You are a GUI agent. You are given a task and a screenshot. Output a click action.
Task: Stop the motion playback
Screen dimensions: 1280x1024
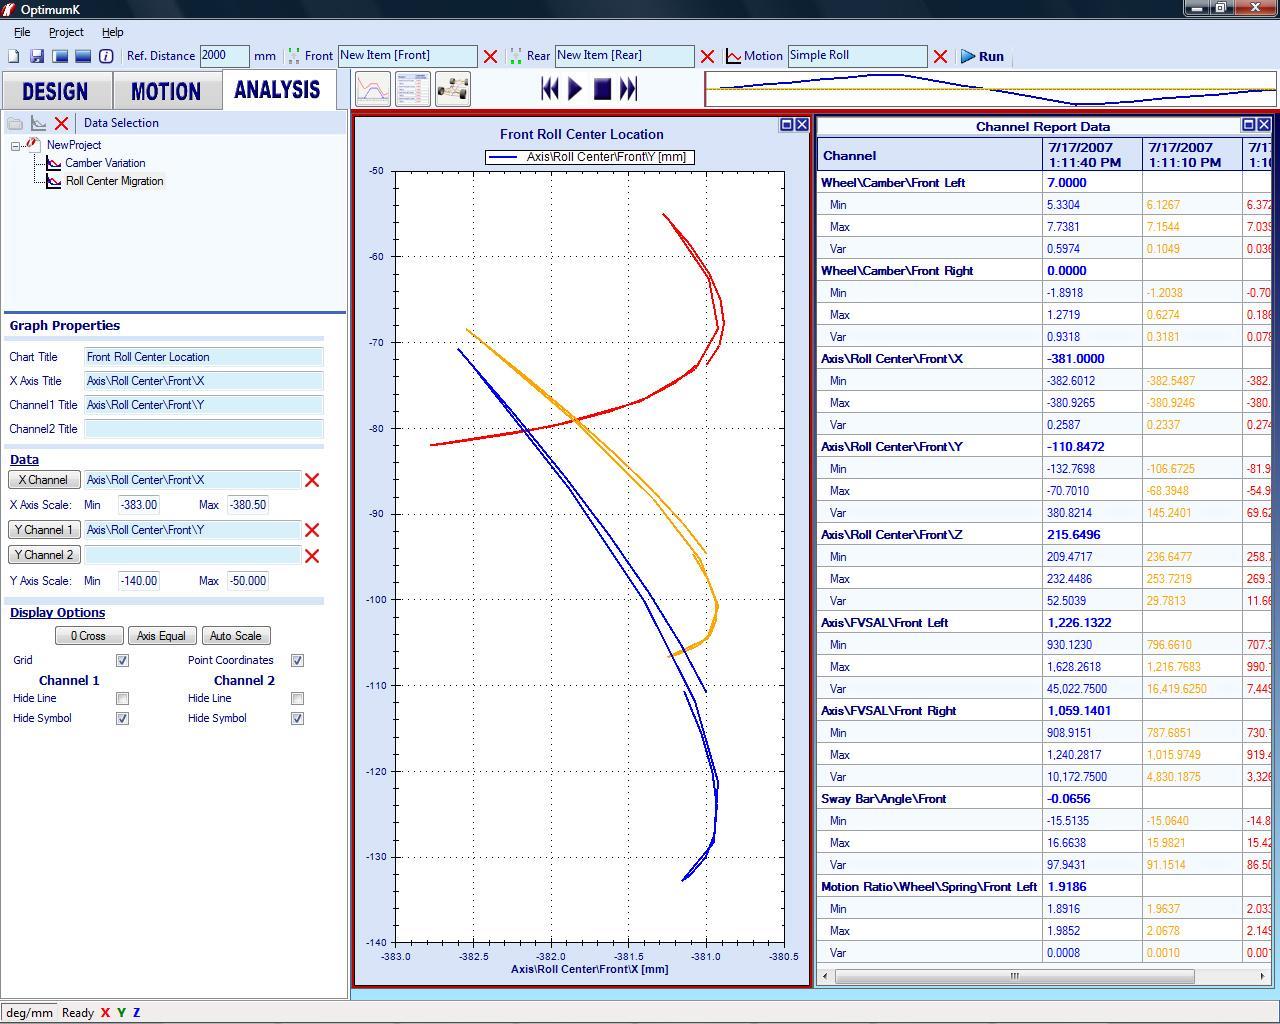tap(602, 90)
